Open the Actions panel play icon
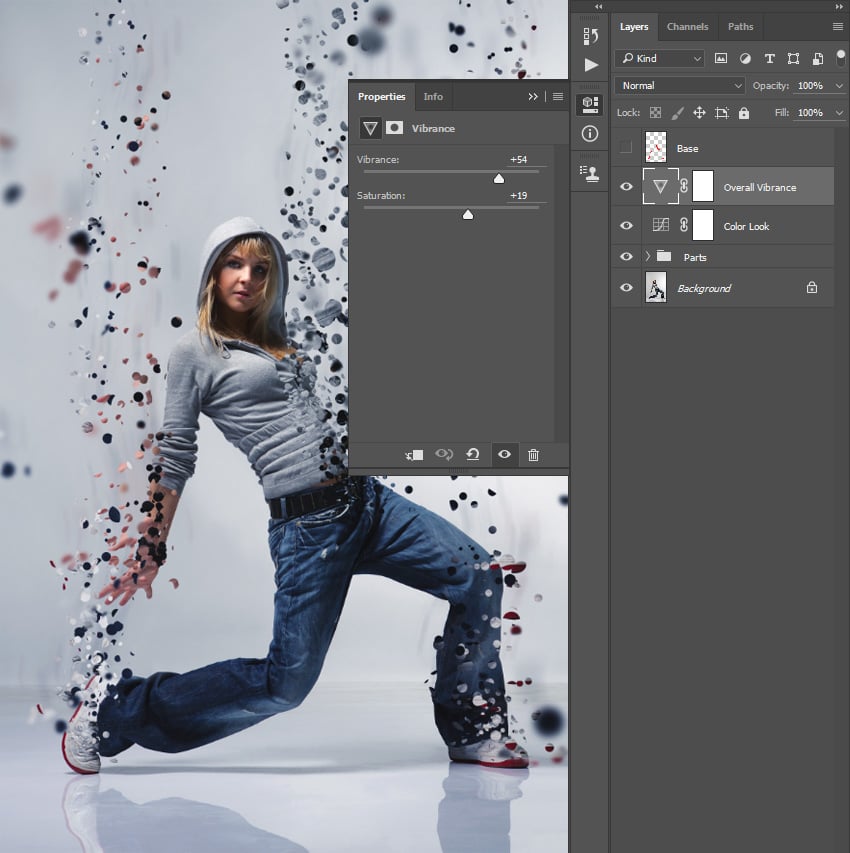 point(590,65)
